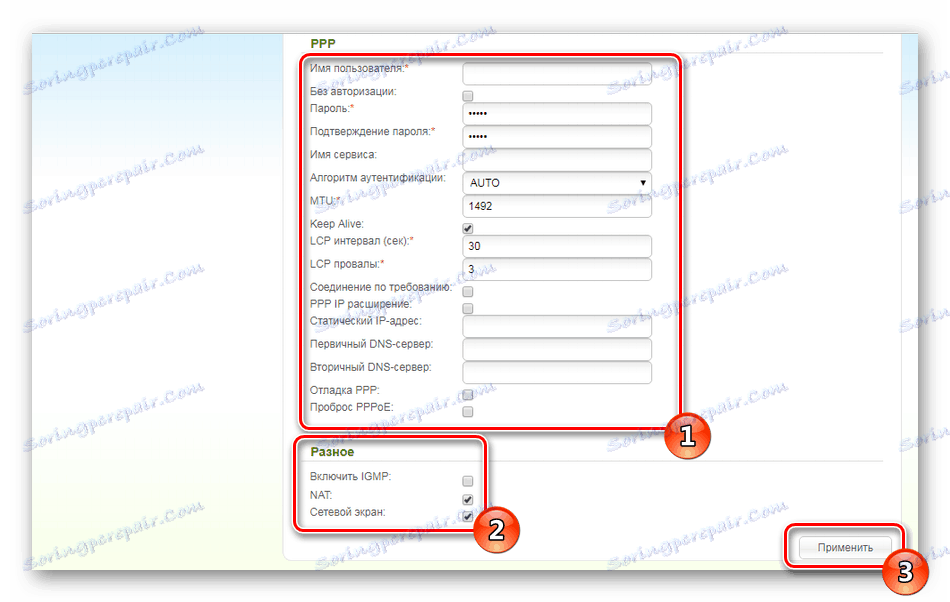Image resolution: width=950 pixels, height=602 pixels.
Task: Click the PPP section heading
Action: (323, 44)
